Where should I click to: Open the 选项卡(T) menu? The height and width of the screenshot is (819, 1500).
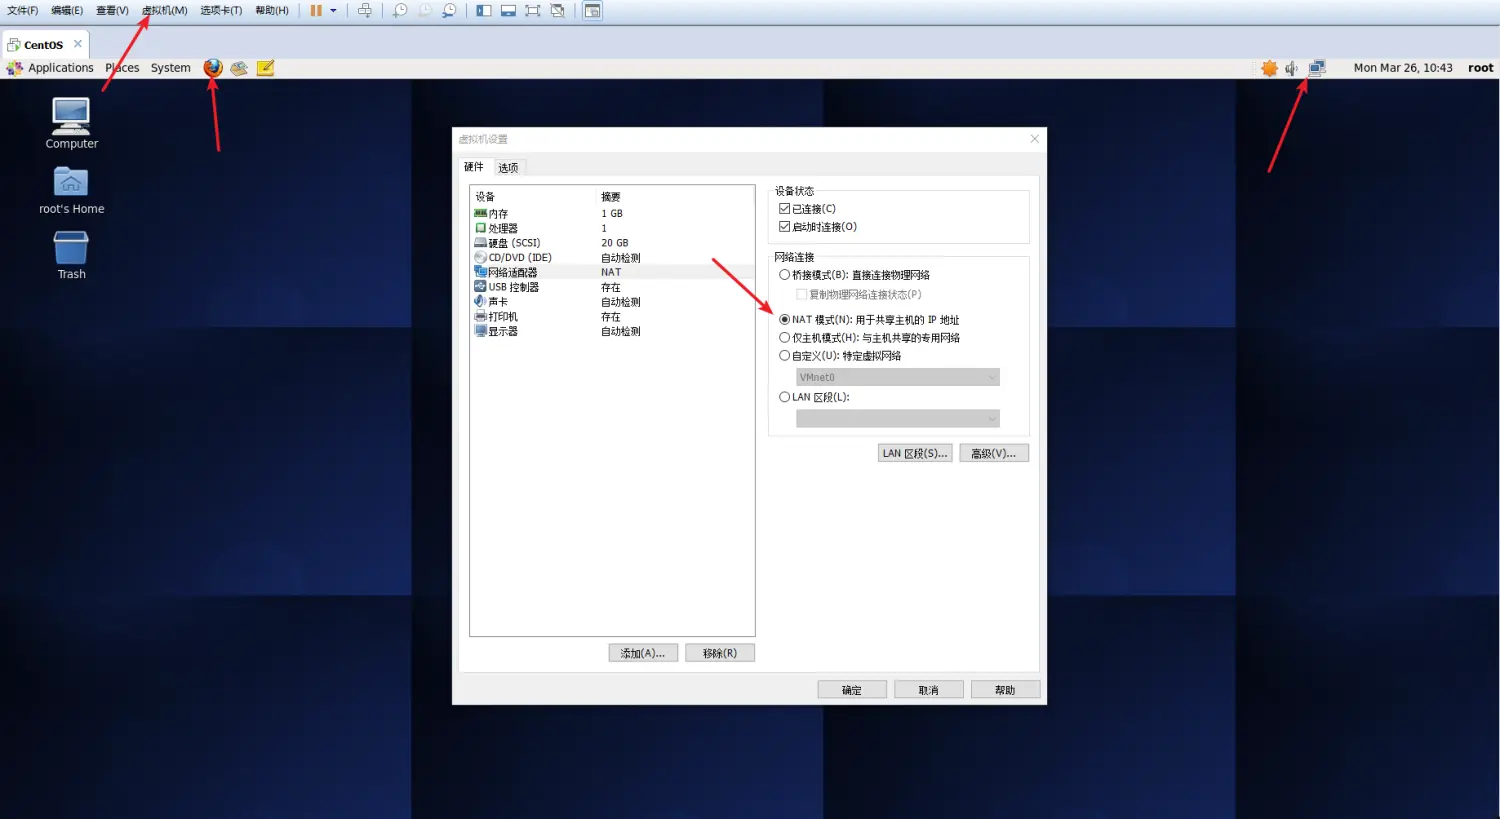click(221, 11)
